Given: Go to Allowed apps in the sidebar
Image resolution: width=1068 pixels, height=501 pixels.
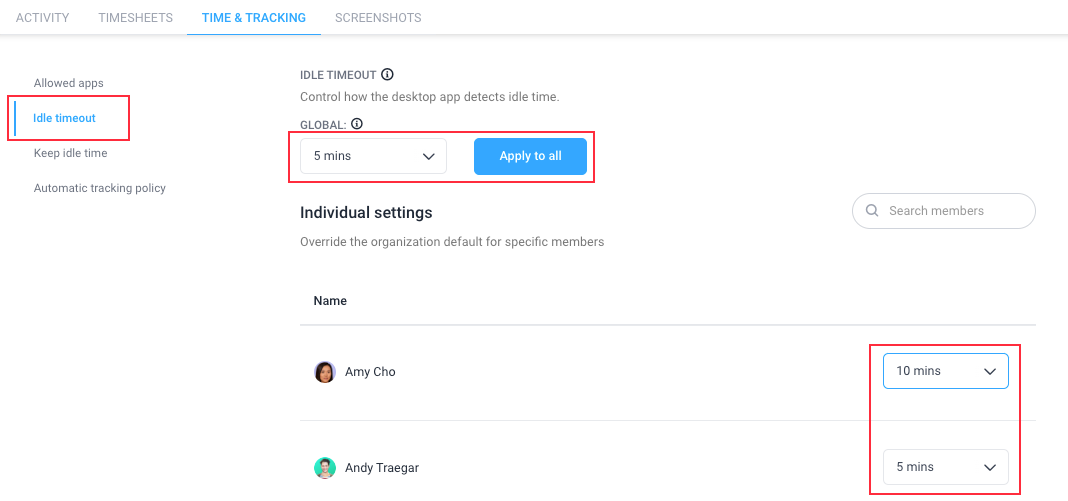Looking at the screenshot, I should coord(69,83).
